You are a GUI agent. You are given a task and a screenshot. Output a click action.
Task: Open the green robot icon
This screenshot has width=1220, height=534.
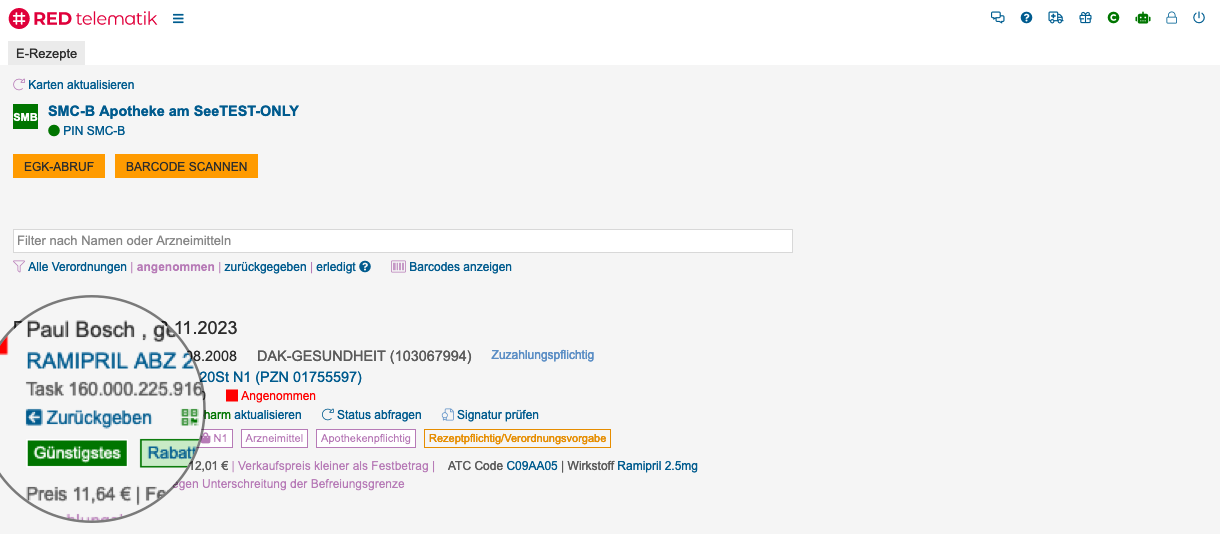1143,18
